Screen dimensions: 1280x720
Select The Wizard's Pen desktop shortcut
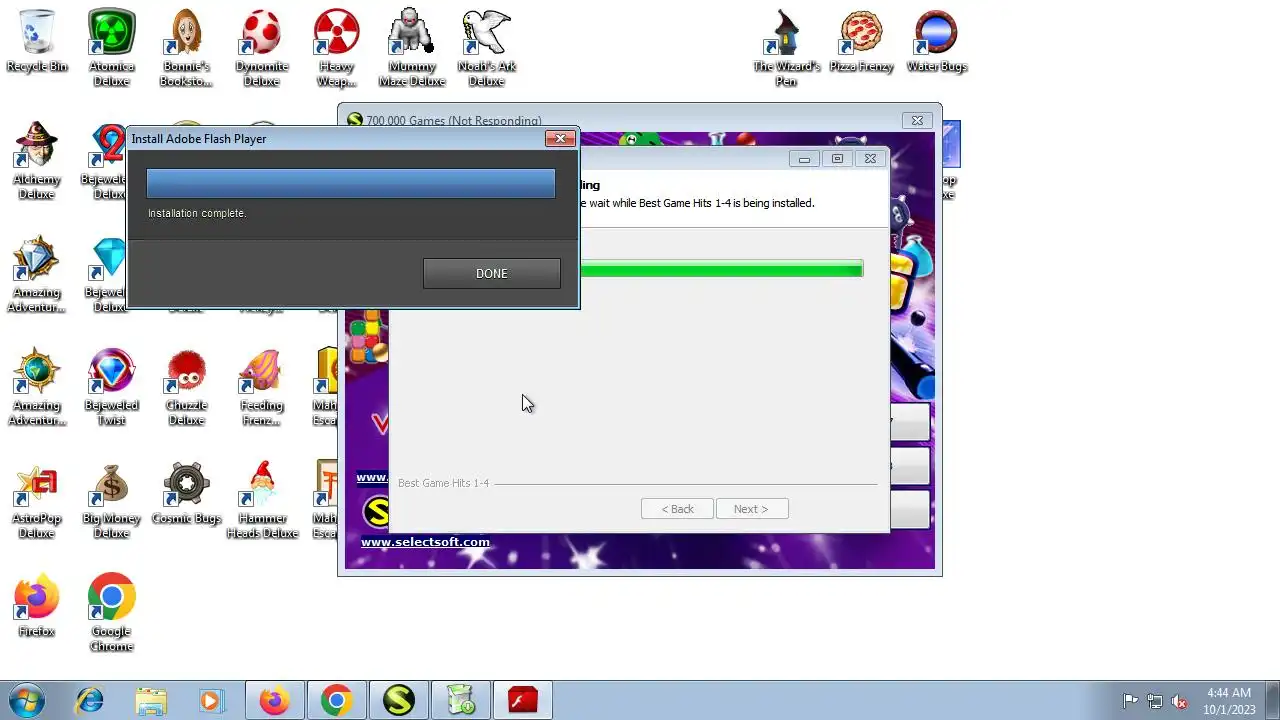click(x=786, y=48)
